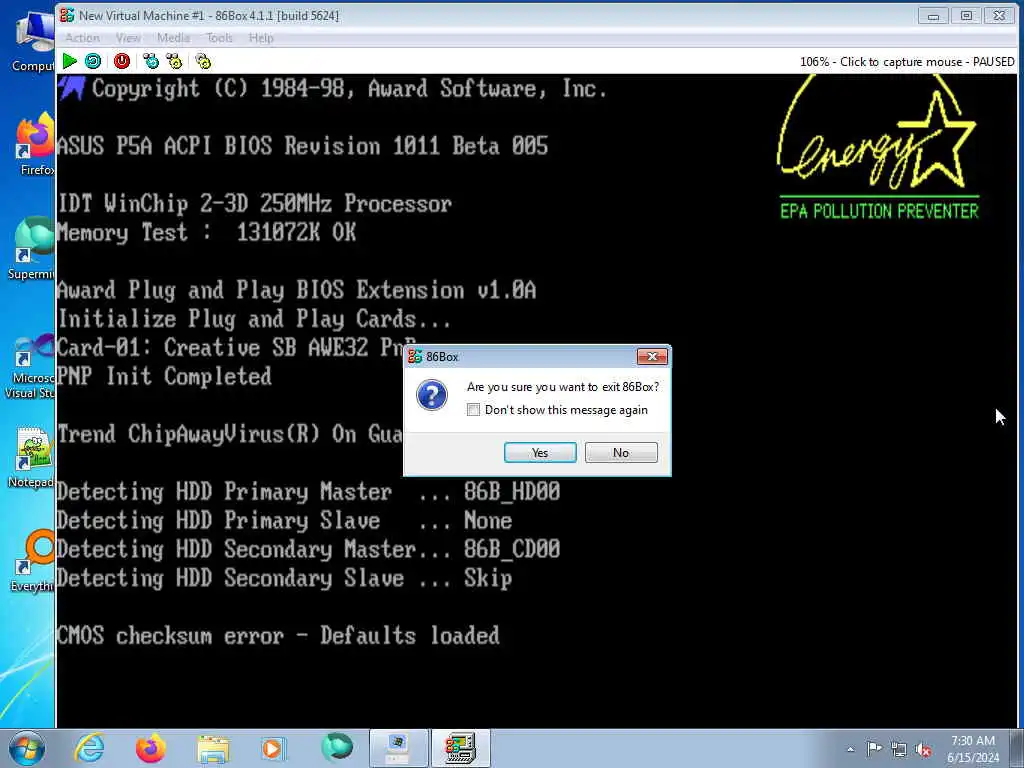Select the Computer desktop icon
Screen dimensions: 1024x768
coord(34,42)
